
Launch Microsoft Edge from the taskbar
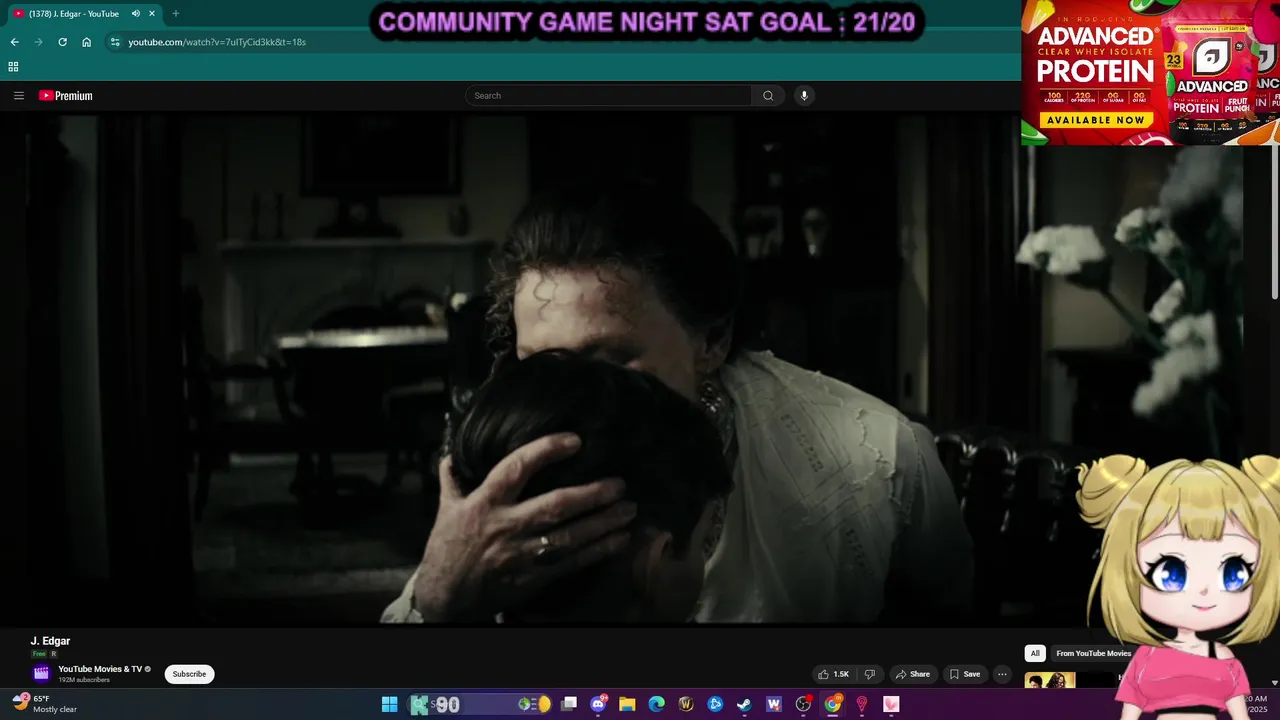point(656,705)
